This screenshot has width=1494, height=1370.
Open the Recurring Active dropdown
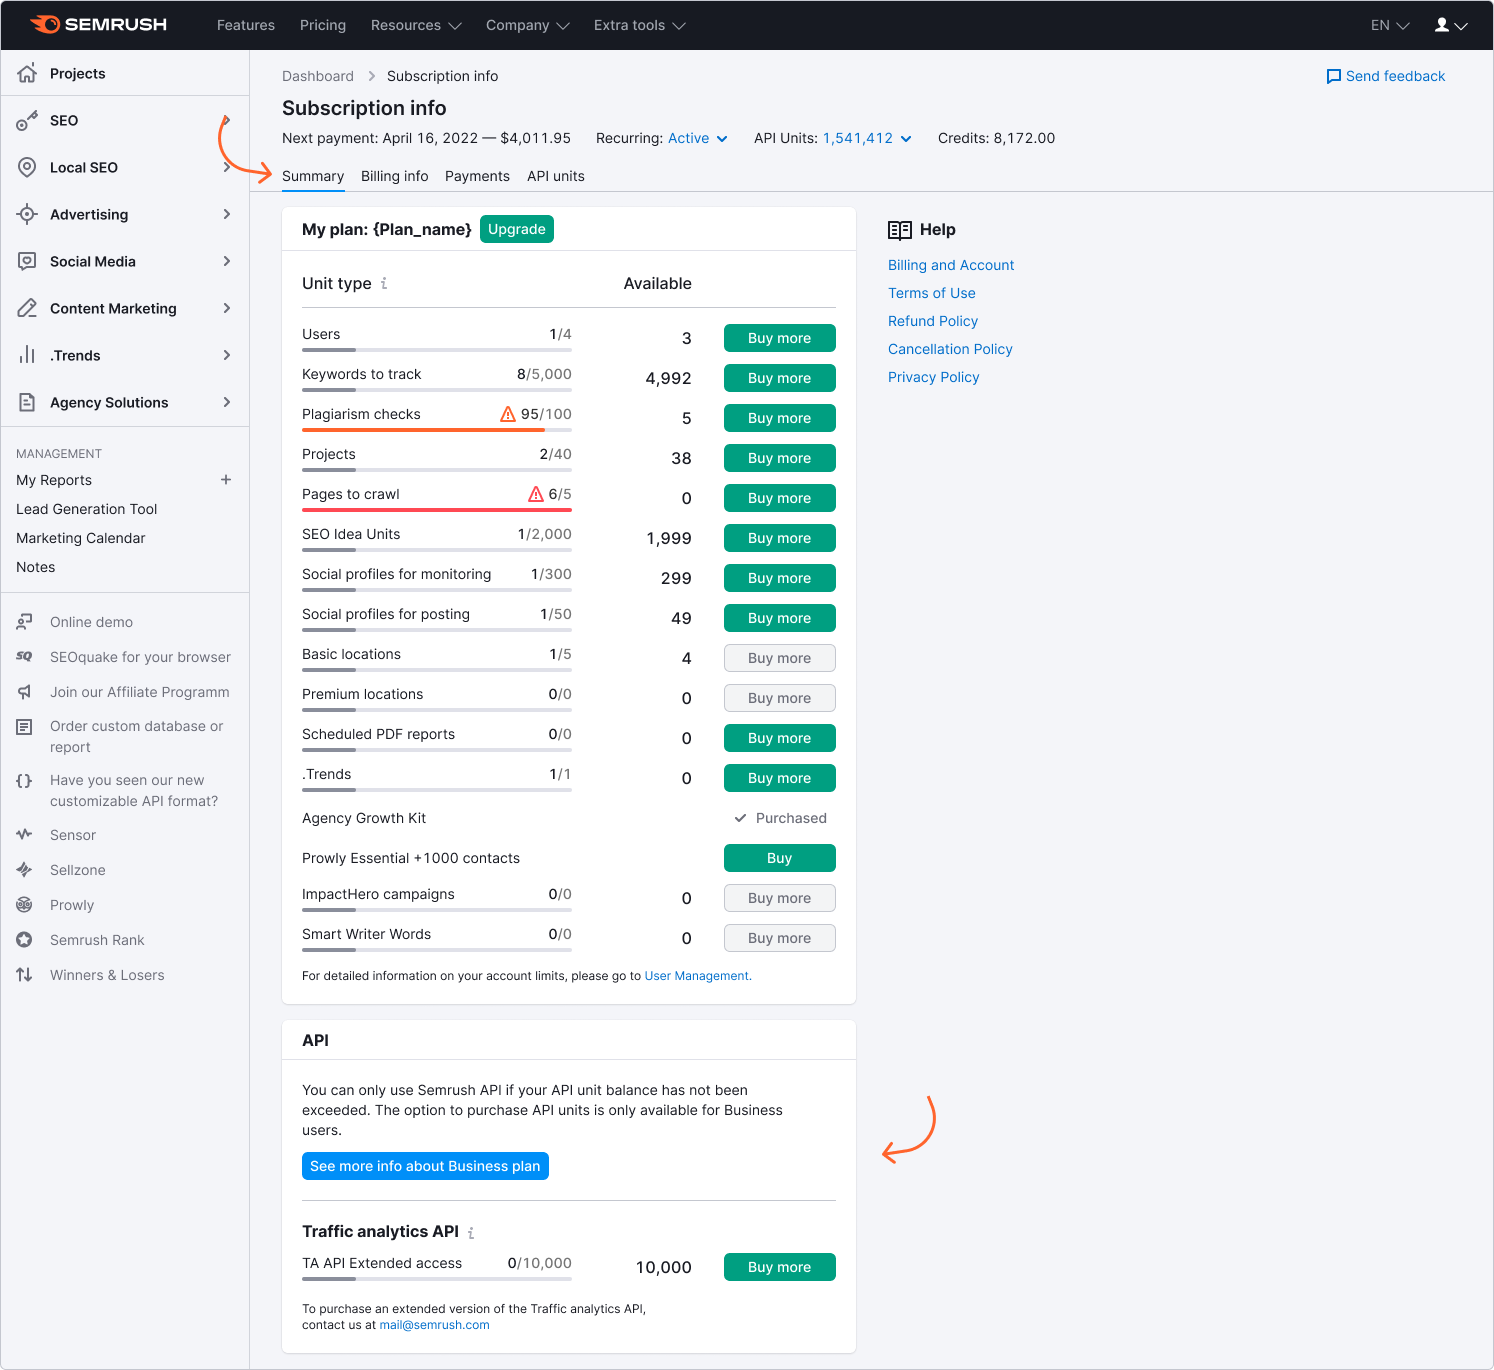[x=698, y=139]
